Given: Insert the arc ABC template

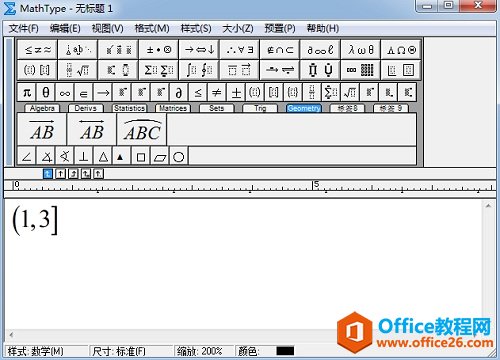Looking at the screenshot, I should pos(142,129).
